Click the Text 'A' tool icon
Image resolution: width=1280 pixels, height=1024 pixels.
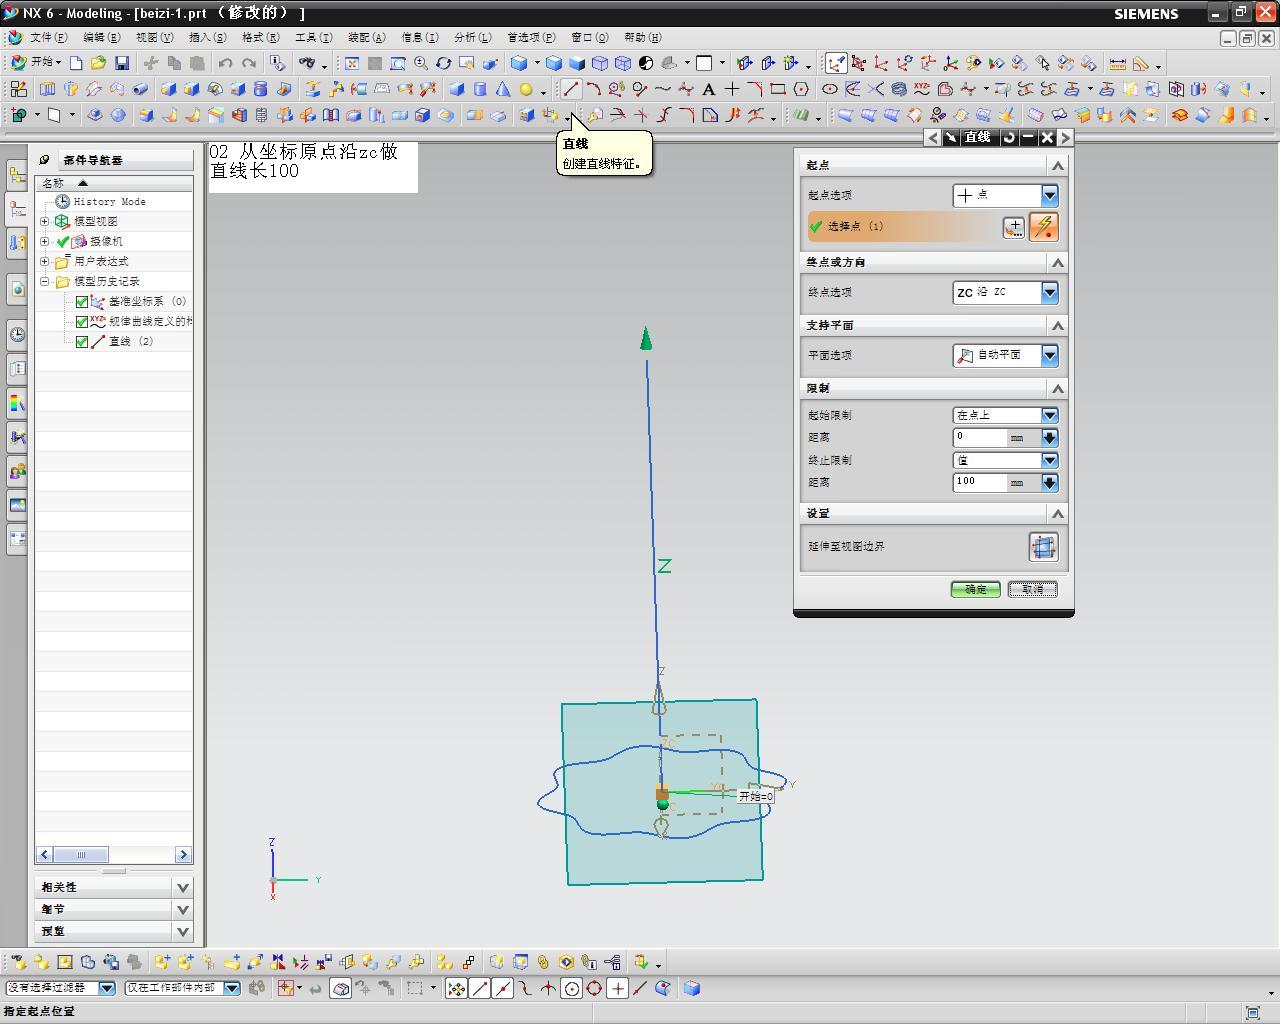[x=709, y=89]
